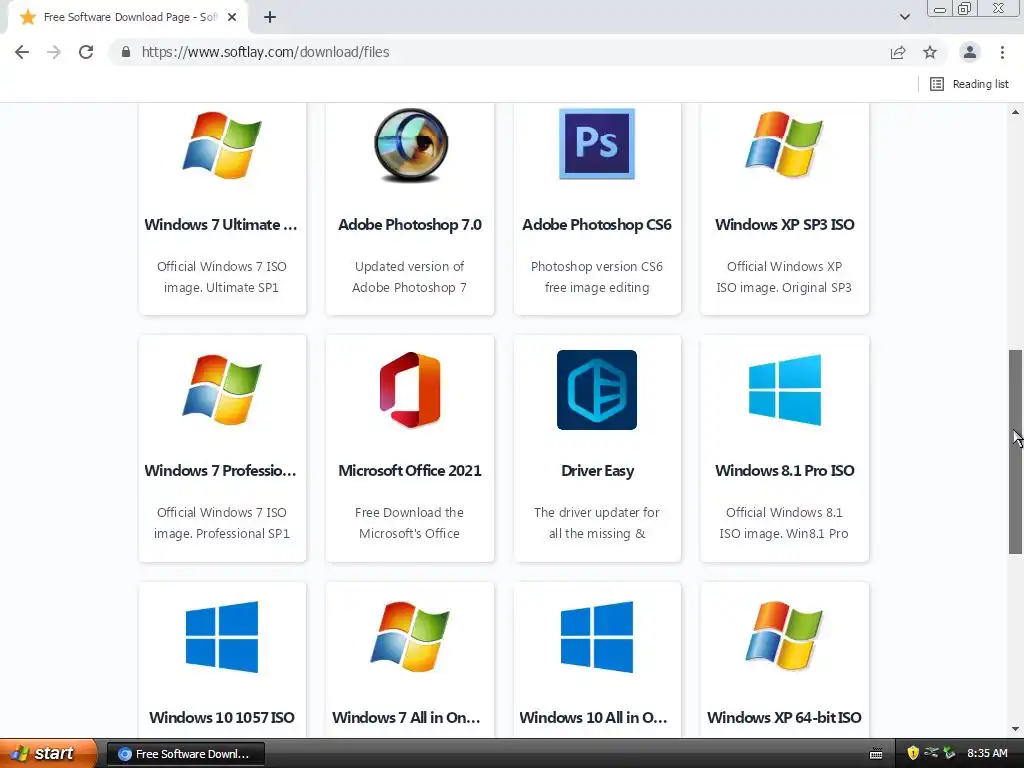The height and width of the screenshot is (768, 1024).
Task: Open a new browser tab
Action: click(270, 18)
